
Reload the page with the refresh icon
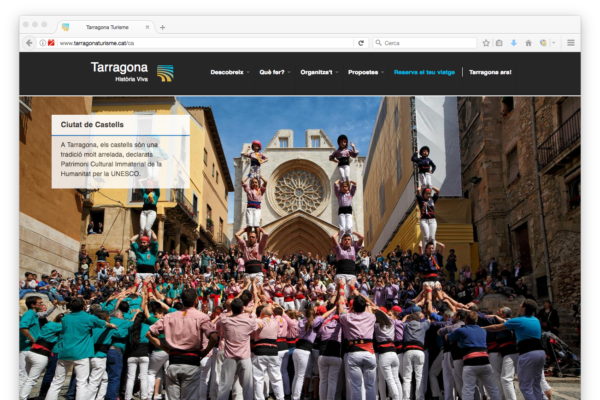(x=361, y=43)
